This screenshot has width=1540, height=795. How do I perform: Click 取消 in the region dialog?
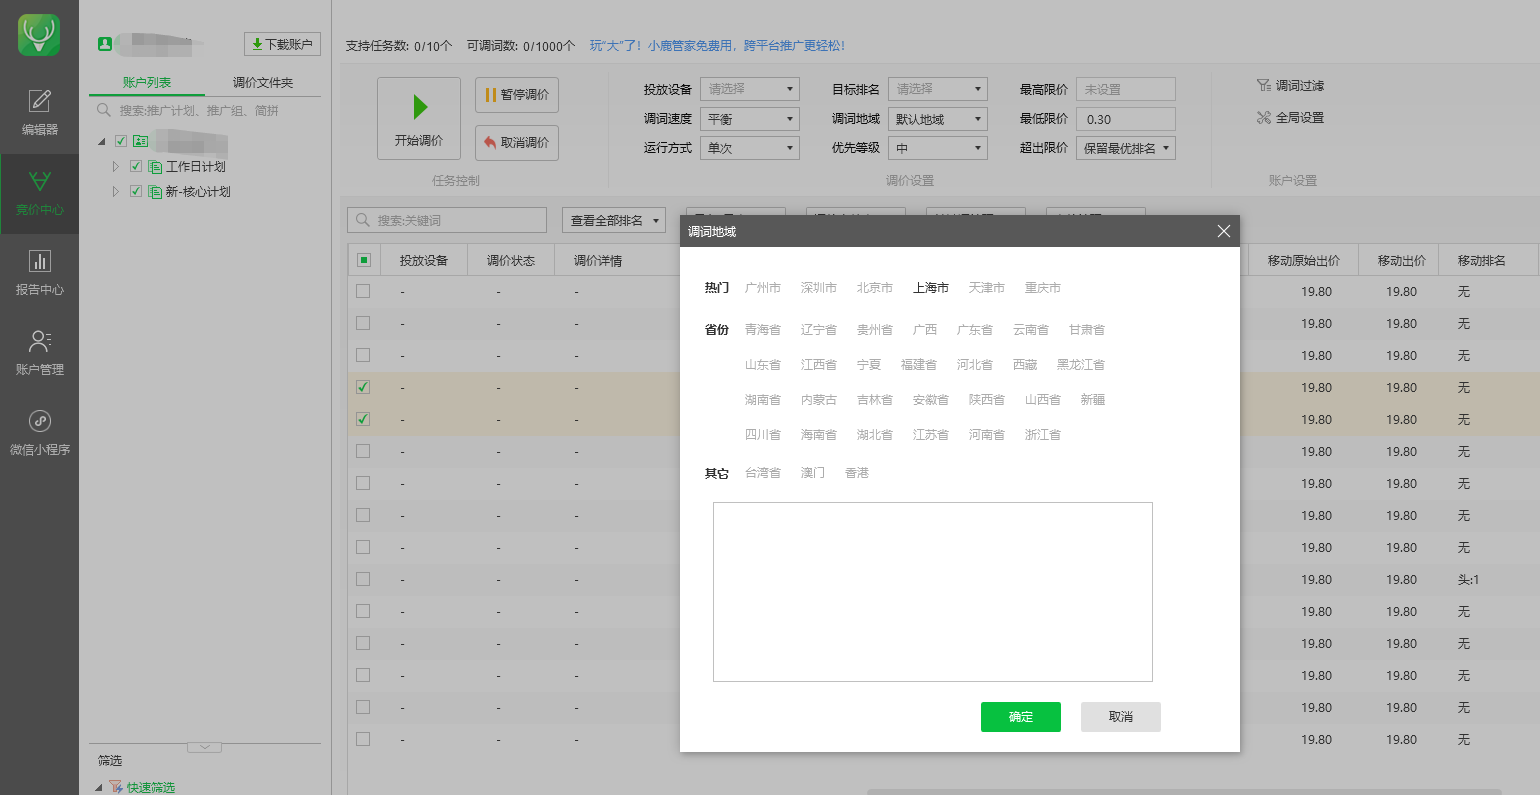click(1121, 717)
